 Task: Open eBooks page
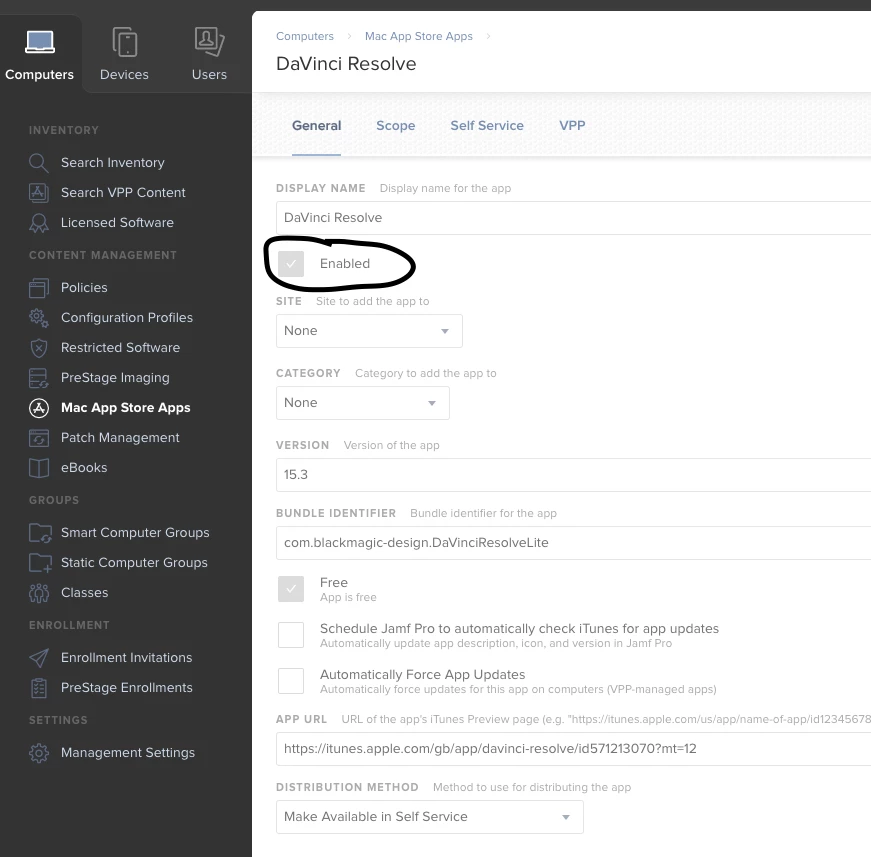[x=84, y=468]
